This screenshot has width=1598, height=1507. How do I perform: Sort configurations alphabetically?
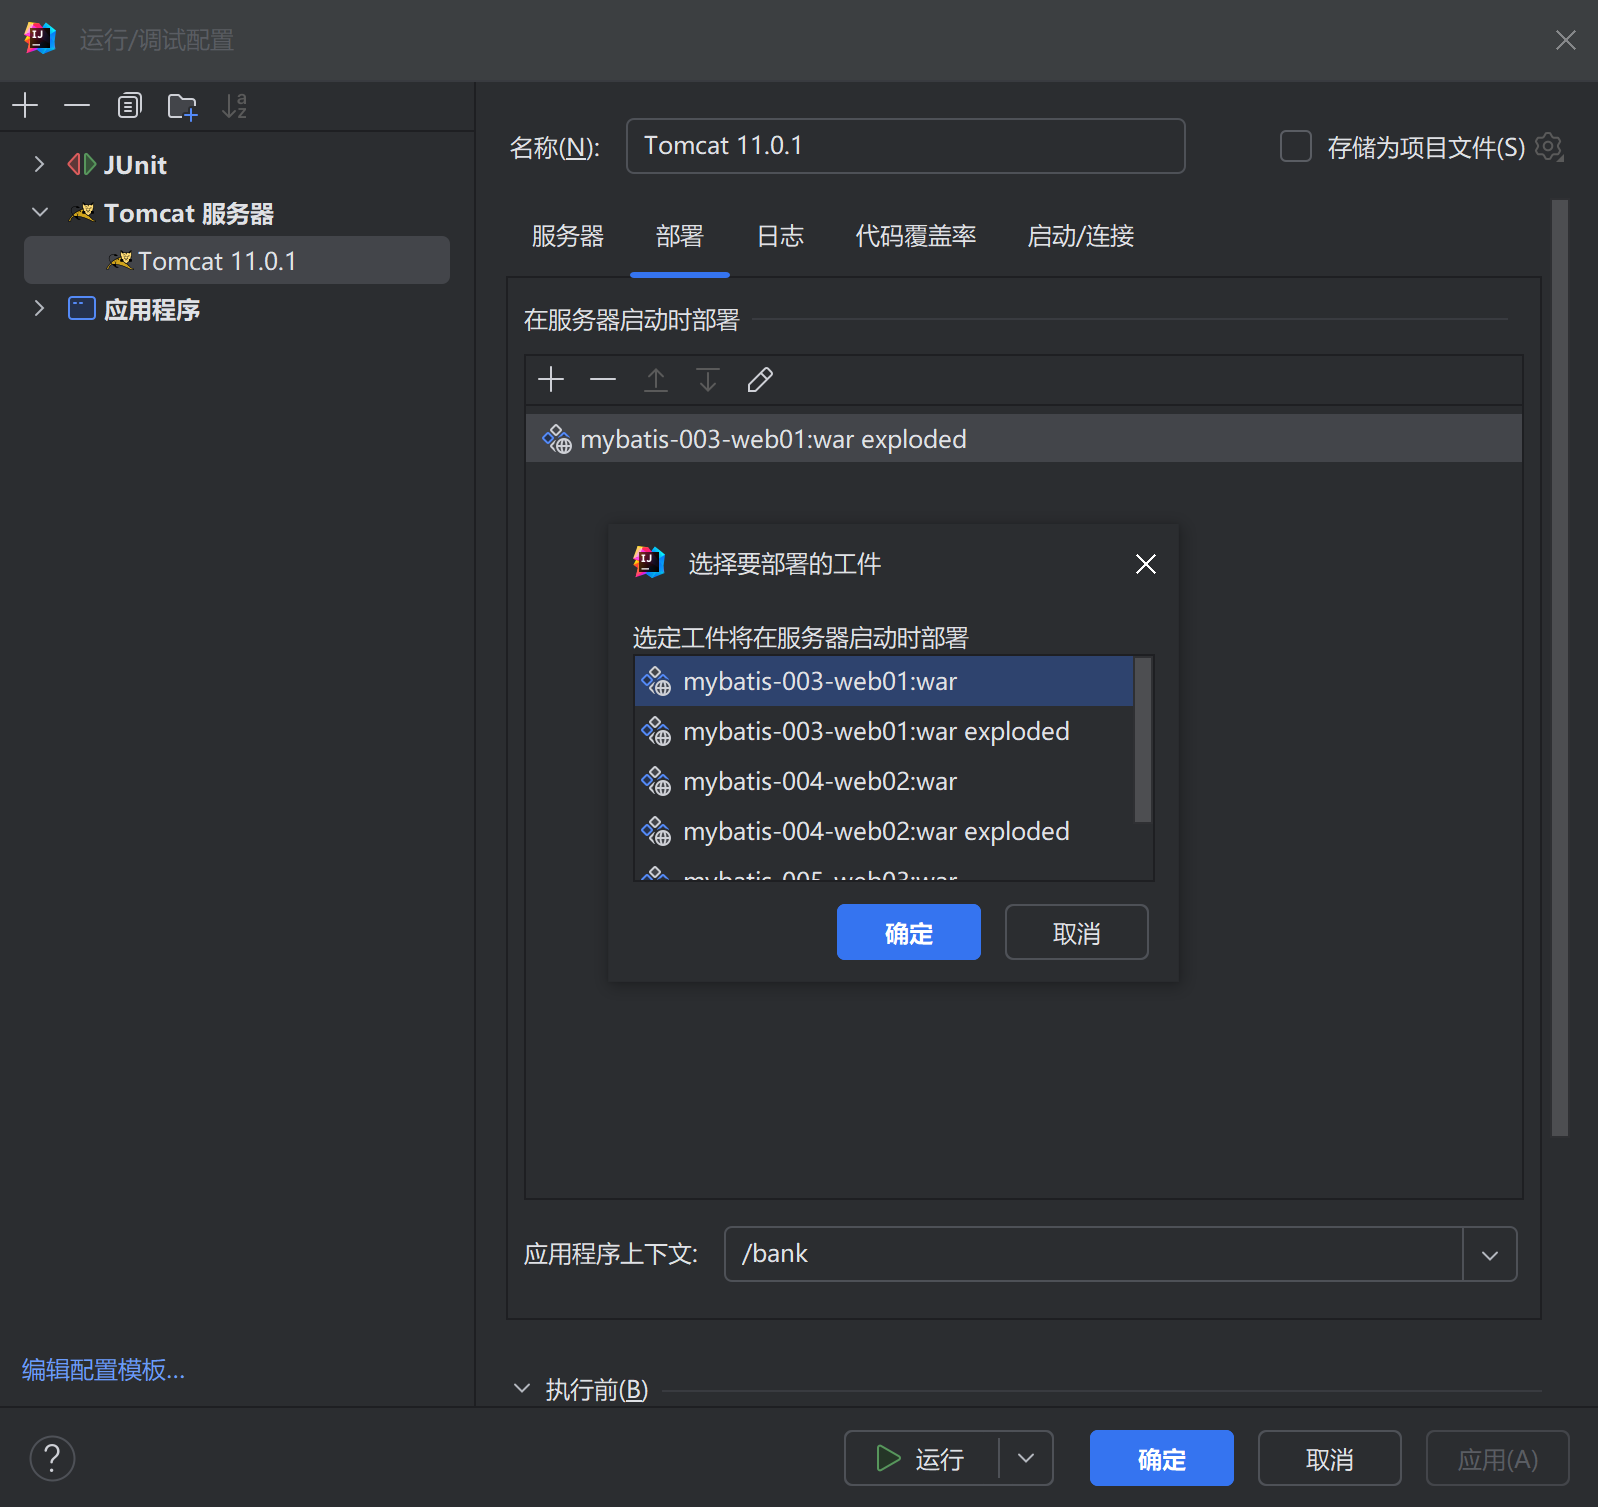point(234,105)
